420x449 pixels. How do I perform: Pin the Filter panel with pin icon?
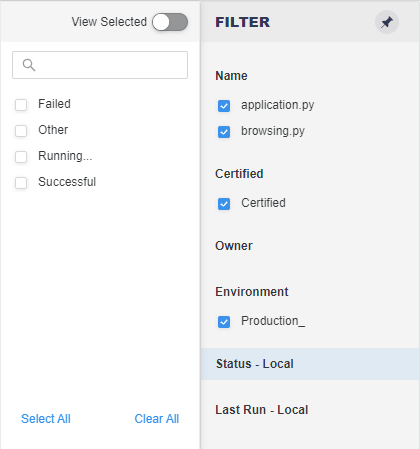387,22
